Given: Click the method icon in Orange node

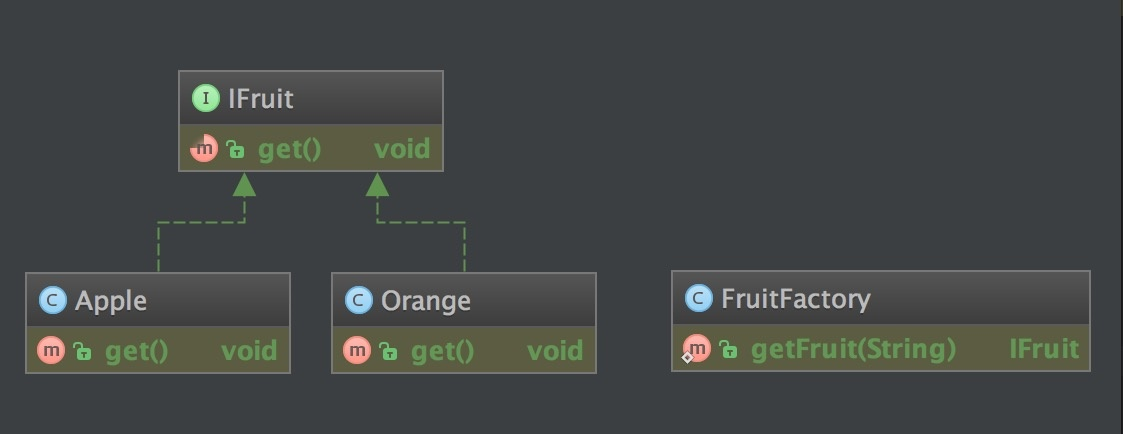Looking at the screenshot, I should point(357,351).
